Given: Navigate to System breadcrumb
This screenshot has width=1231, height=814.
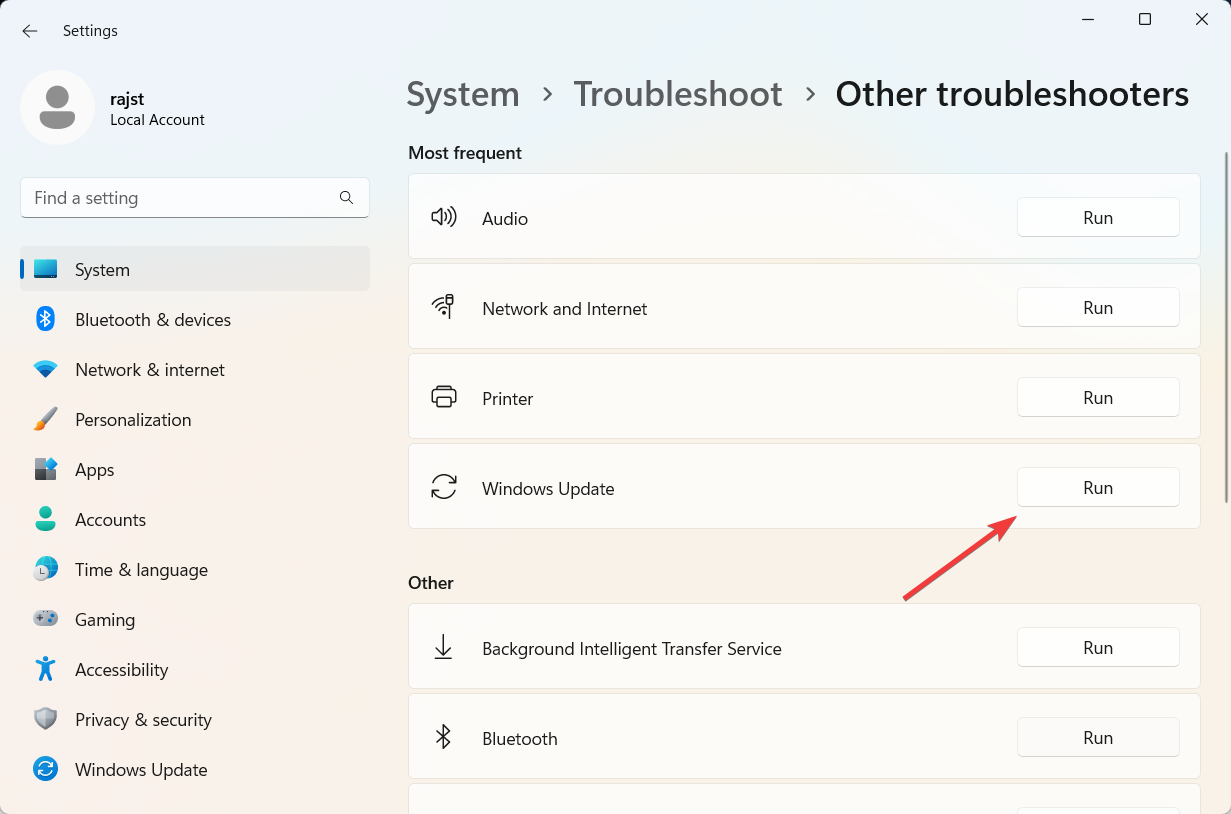Looking at the screenshot, I should pyautogui.click(x=463, y=94).
